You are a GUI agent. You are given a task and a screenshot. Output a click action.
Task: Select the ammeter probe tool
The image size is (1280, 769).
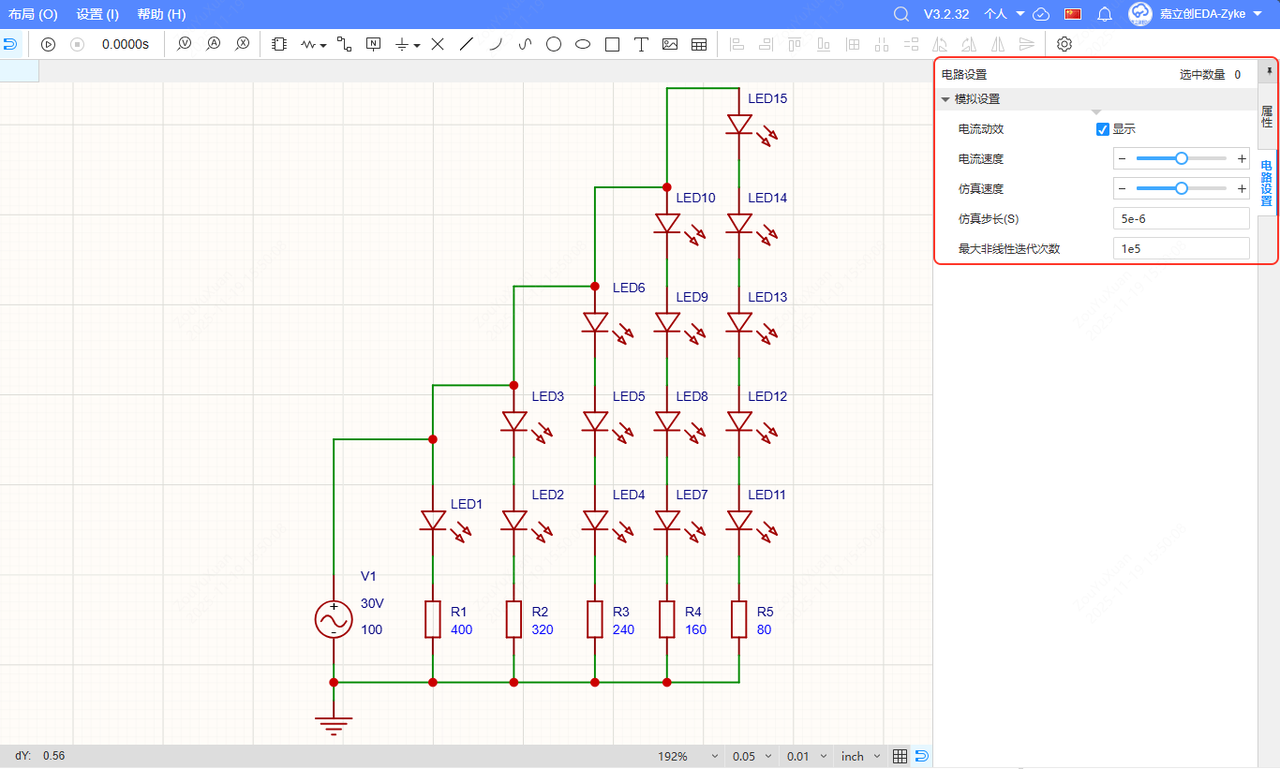pyautogui.click(x=213, y=44)
